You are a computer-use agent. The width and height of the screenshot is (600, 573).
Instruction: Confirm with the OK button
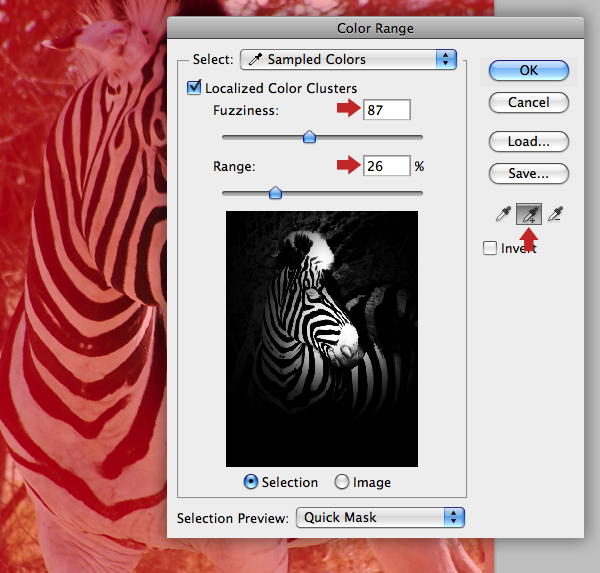coord(529,70)
